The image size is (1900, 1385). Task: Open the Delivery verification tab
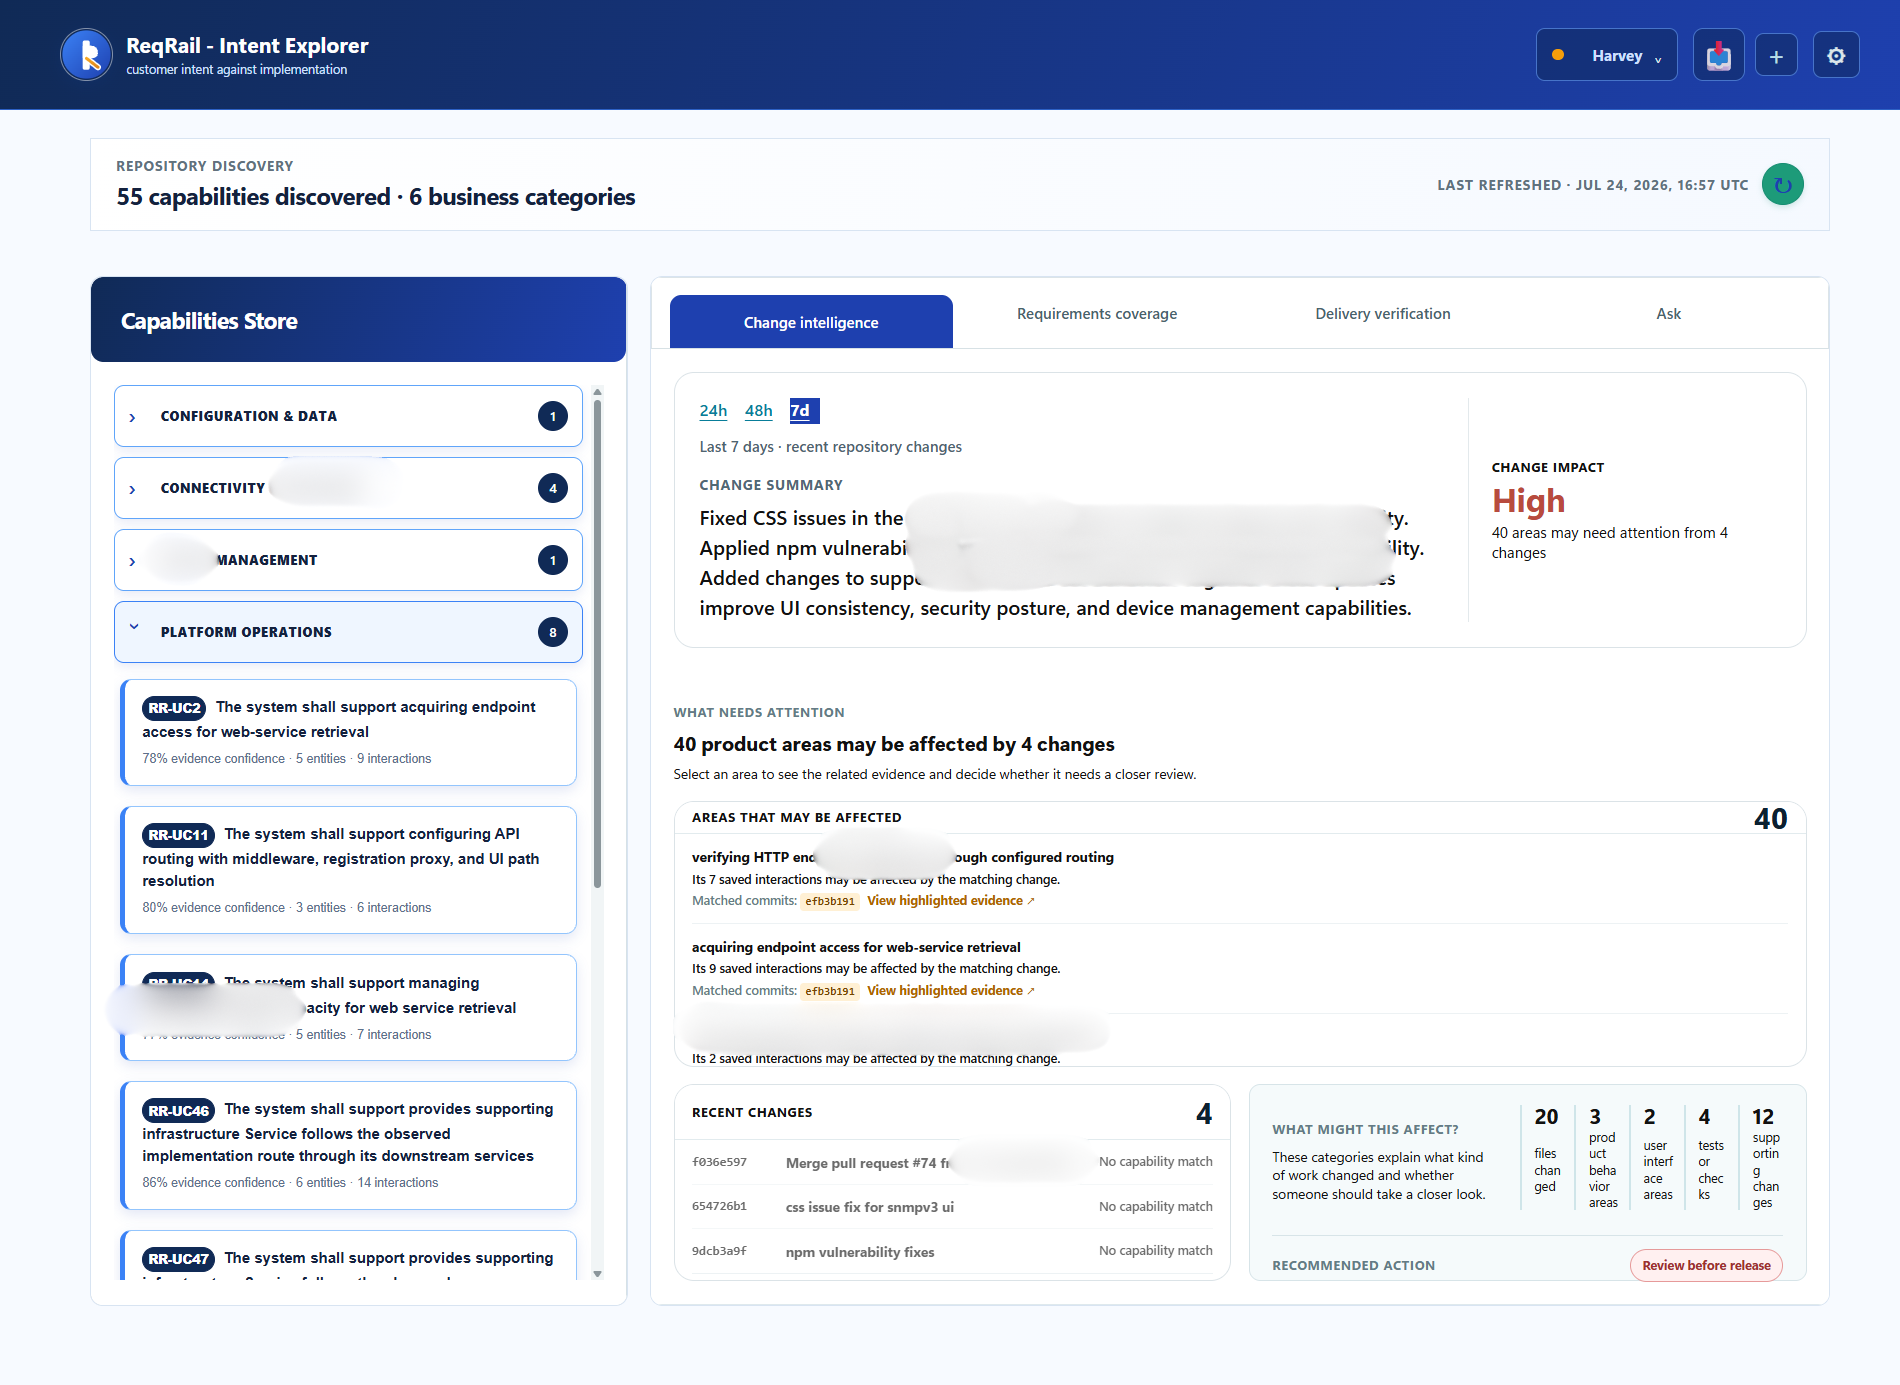coord(1383,314)
